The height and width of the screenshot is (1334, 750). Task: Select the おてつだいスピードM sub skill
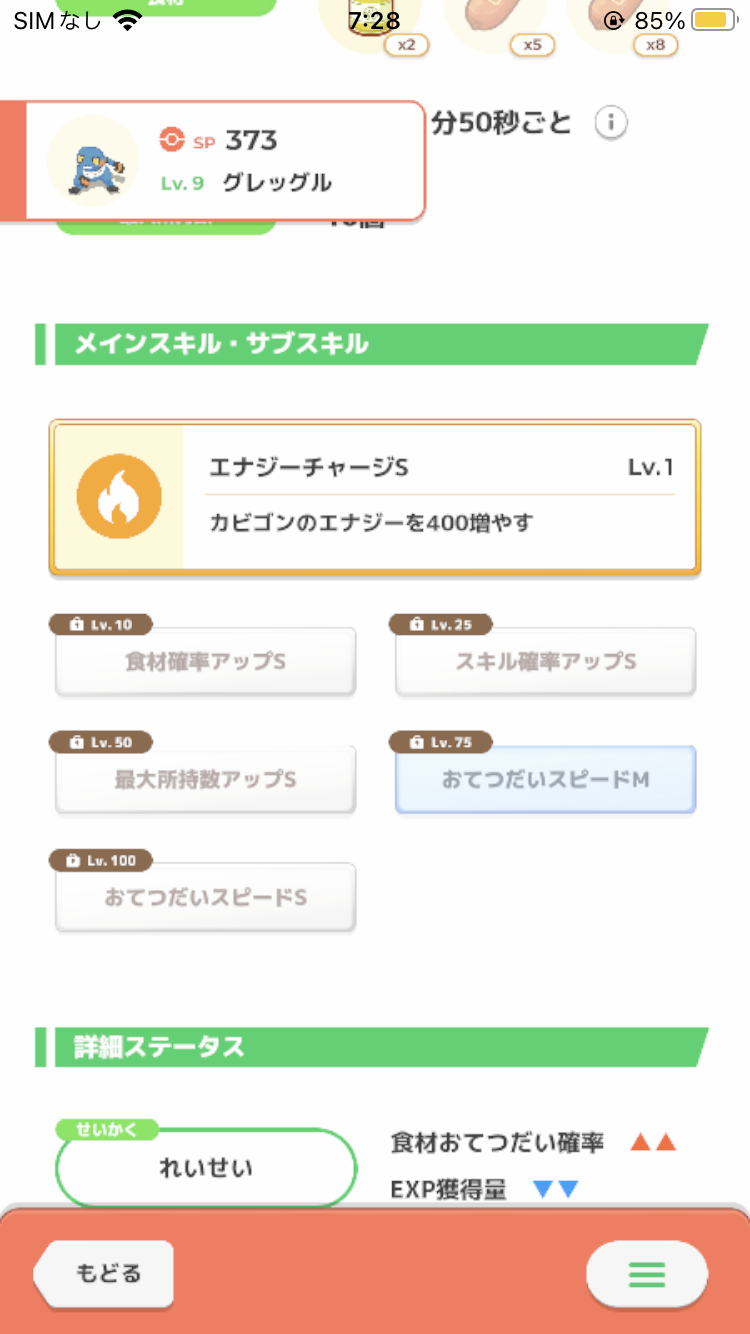(546, 779)
